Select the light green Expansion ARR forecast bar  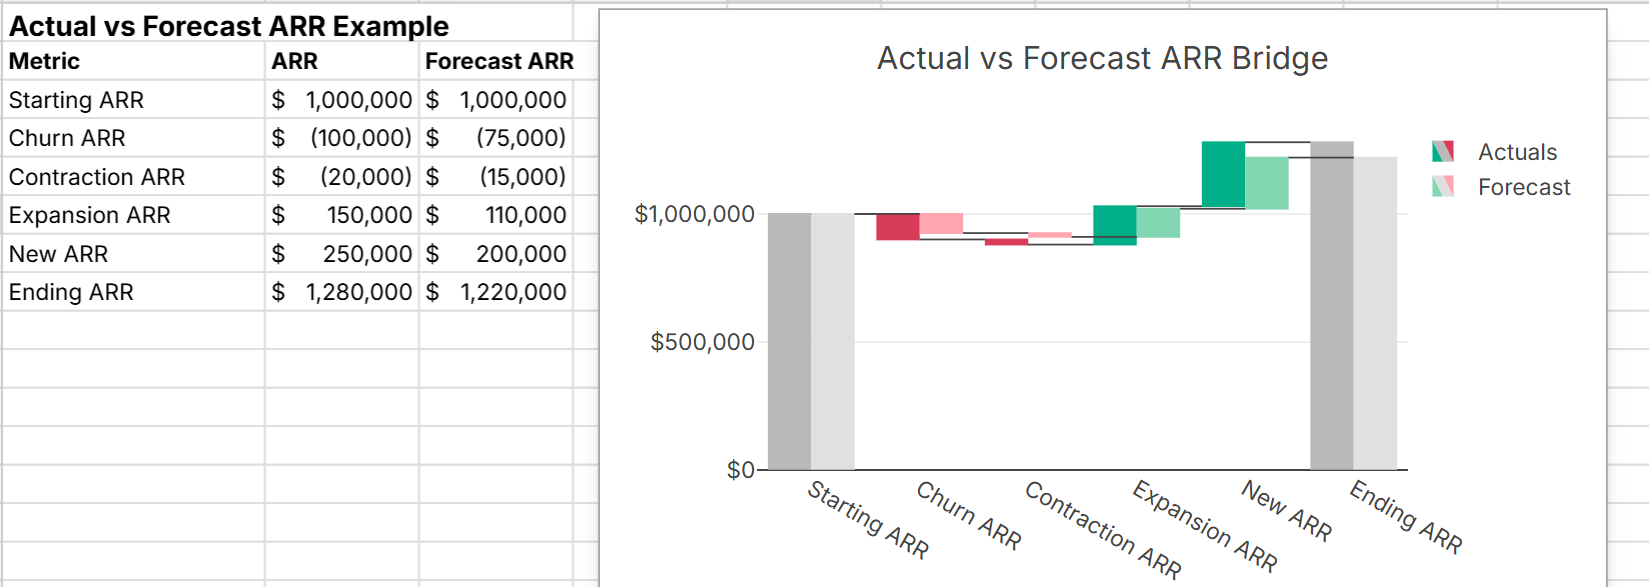click(x=1158, y=222)
